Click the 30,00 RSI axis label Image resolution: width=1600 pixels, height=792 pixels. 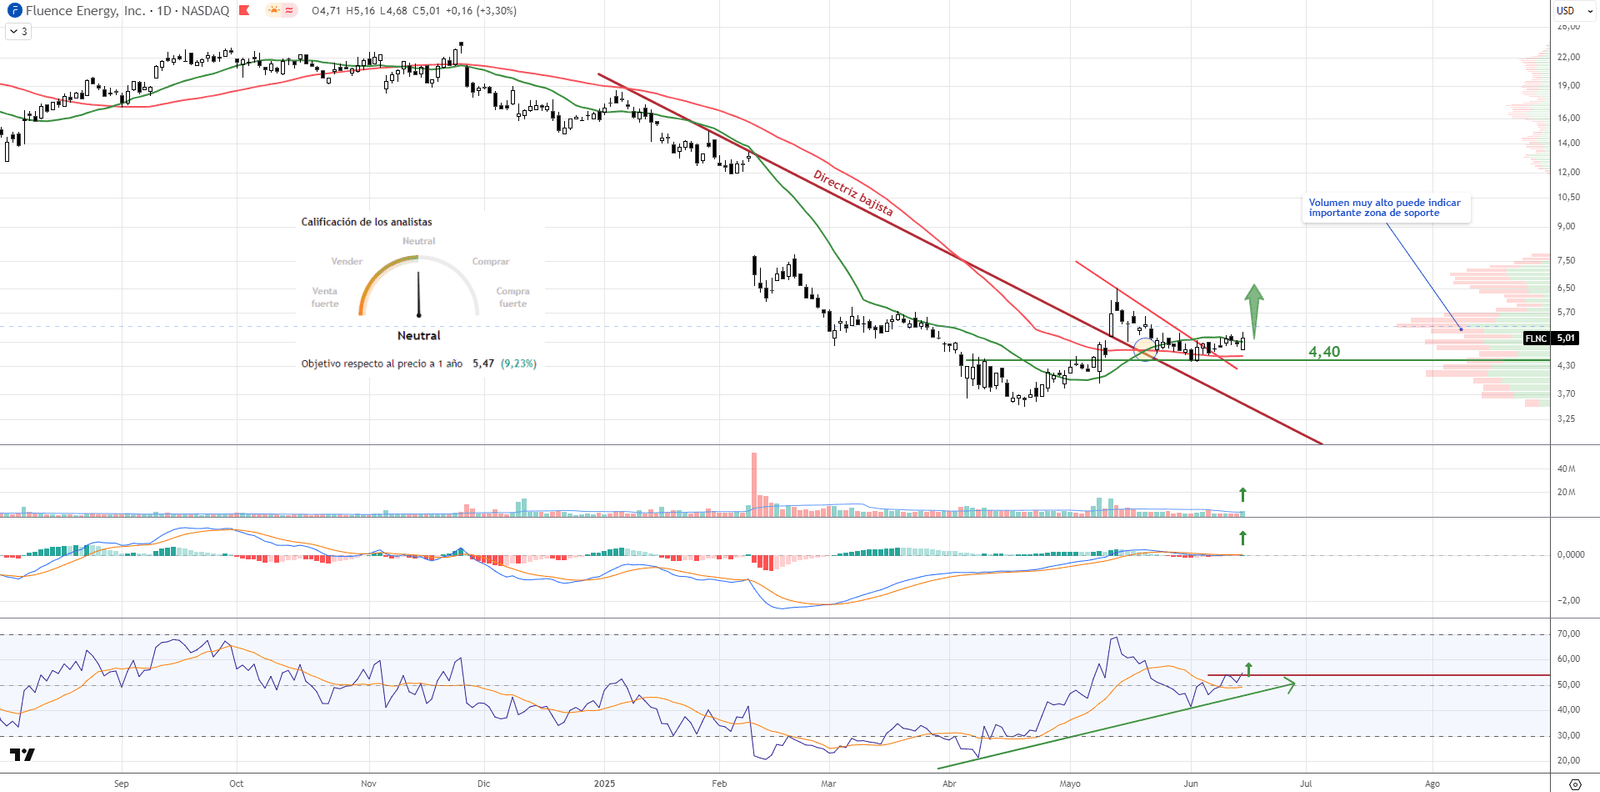1569,735
